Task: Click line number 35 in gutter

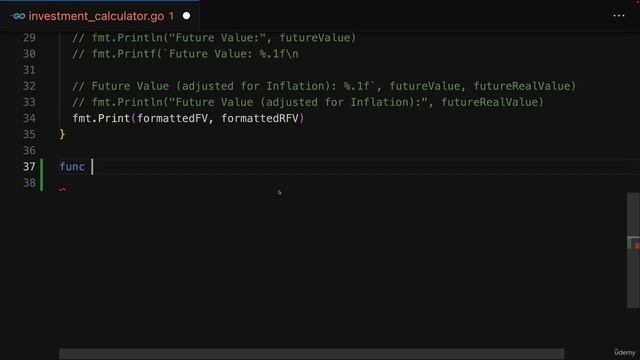Action: (x=29, y=134)
